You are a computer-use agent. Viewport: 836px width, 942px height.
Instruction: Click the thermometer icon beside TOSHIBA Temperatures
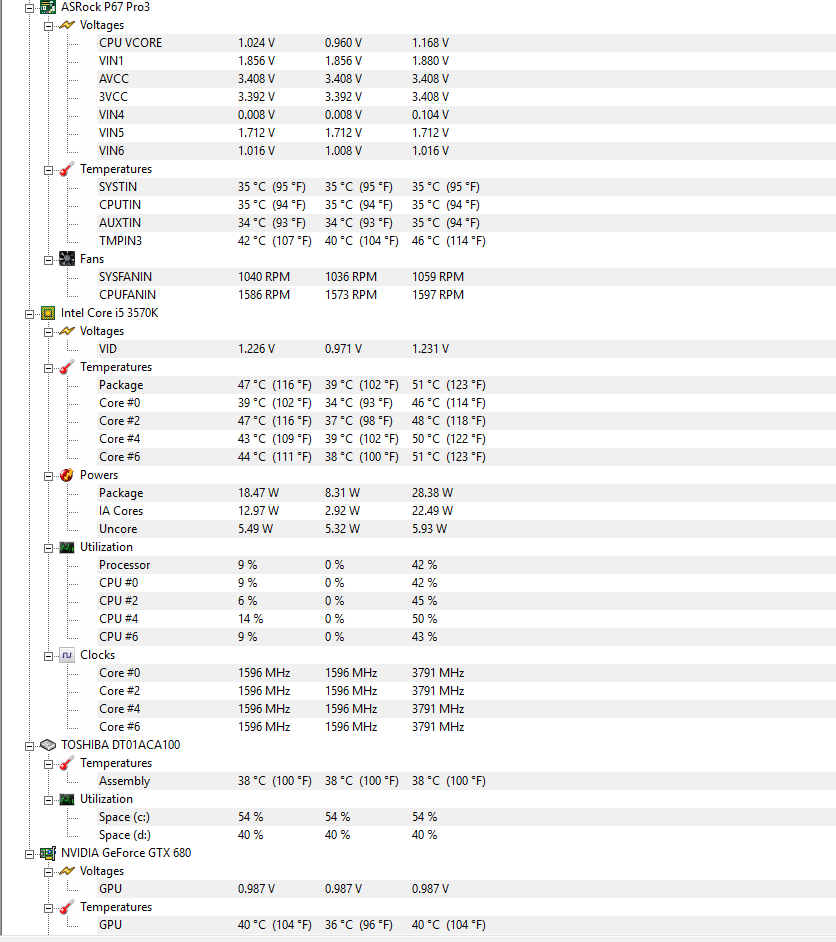click(x=67, y=763)
